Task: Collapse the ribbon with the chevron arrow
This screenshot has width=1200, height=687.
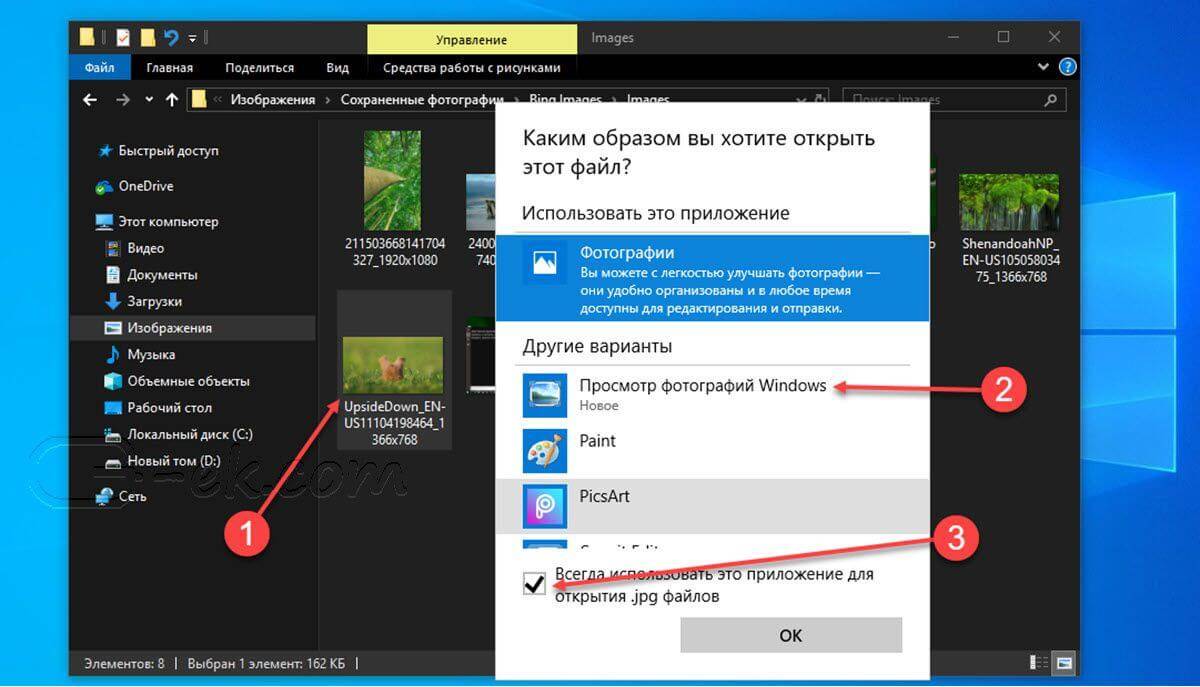Action: click(1044, 67)
